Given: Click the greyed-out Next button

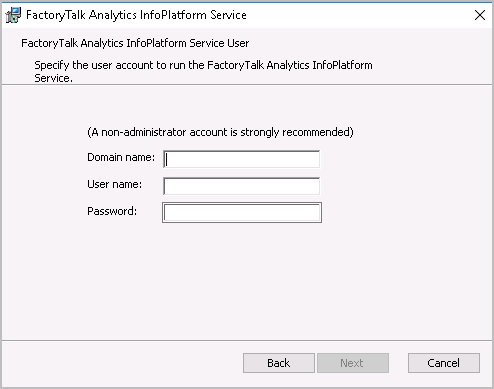Looking at the screenshot, I should pyautogui.click(x=353, y=363).
